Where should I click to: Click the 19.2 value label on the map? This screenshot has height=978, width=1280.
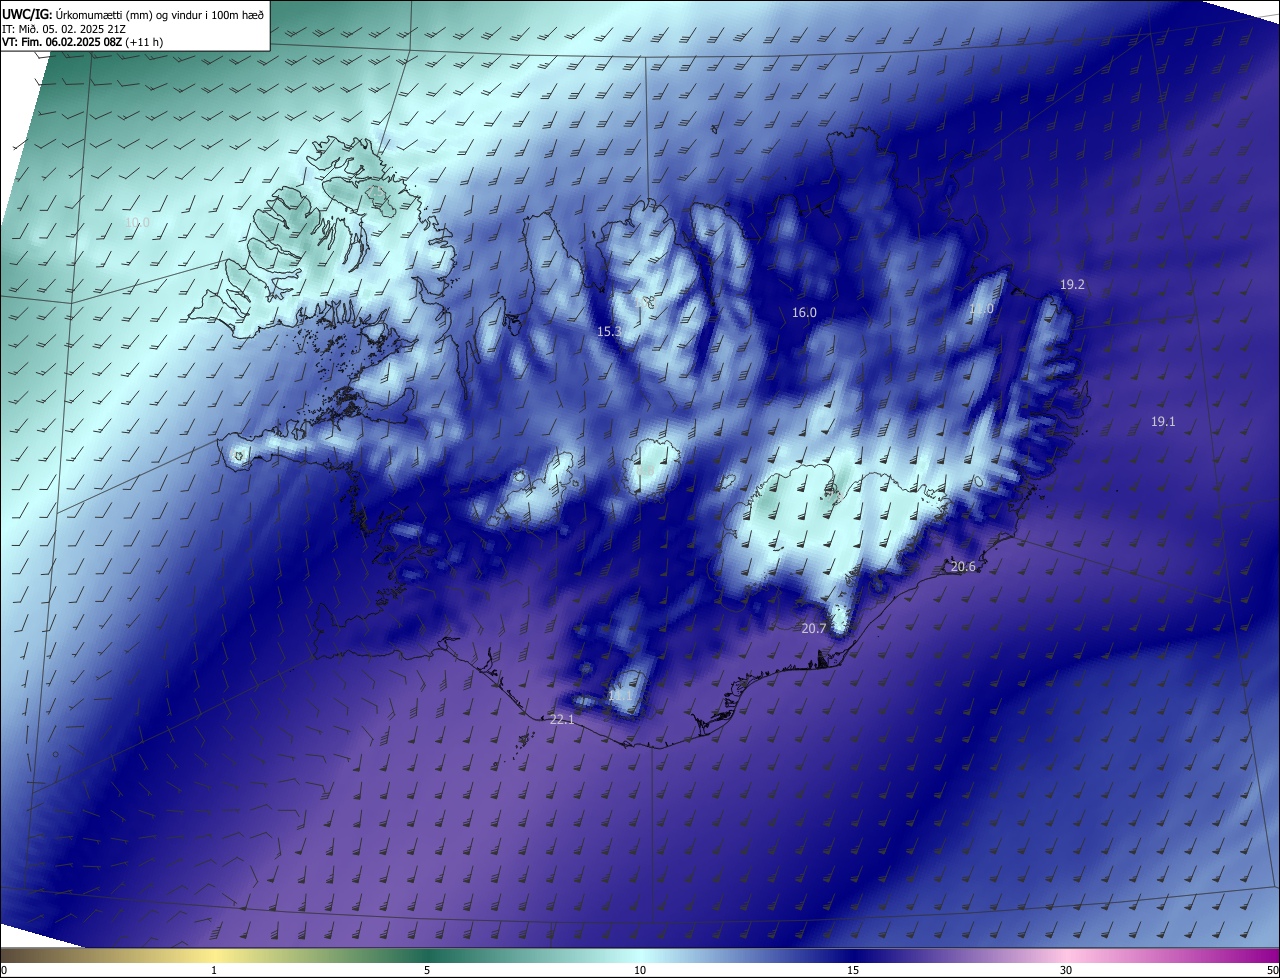pyautogui.click(x=1072, y=284)
